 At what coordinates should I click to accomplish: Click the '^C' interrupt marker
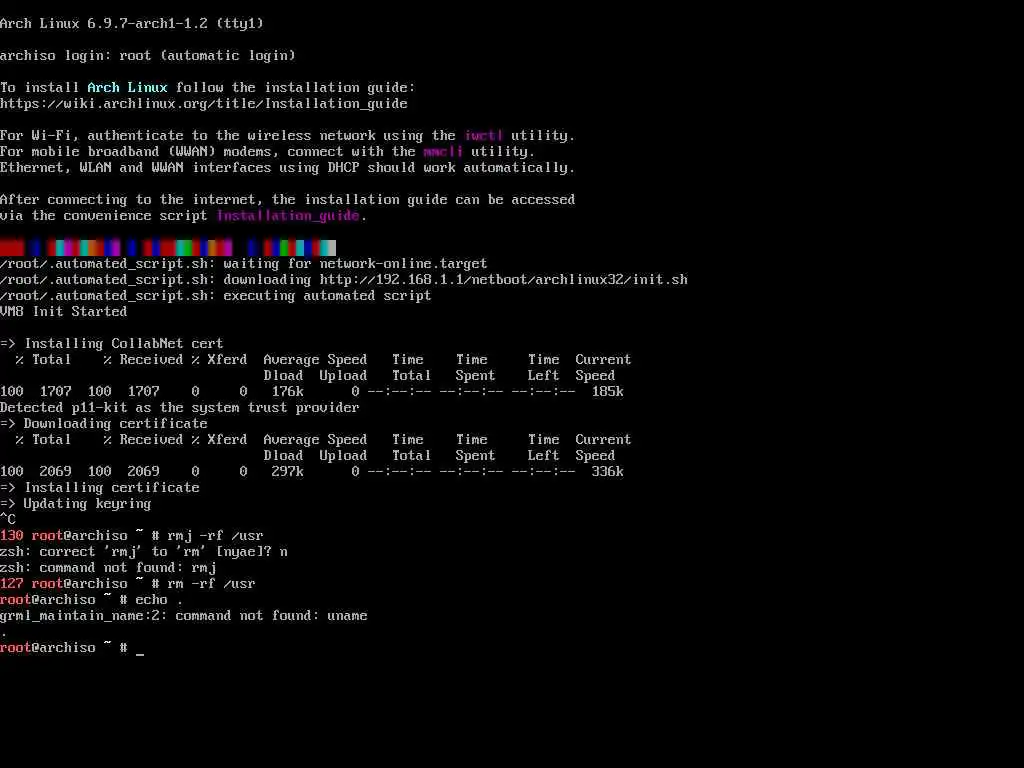[8, 520]
